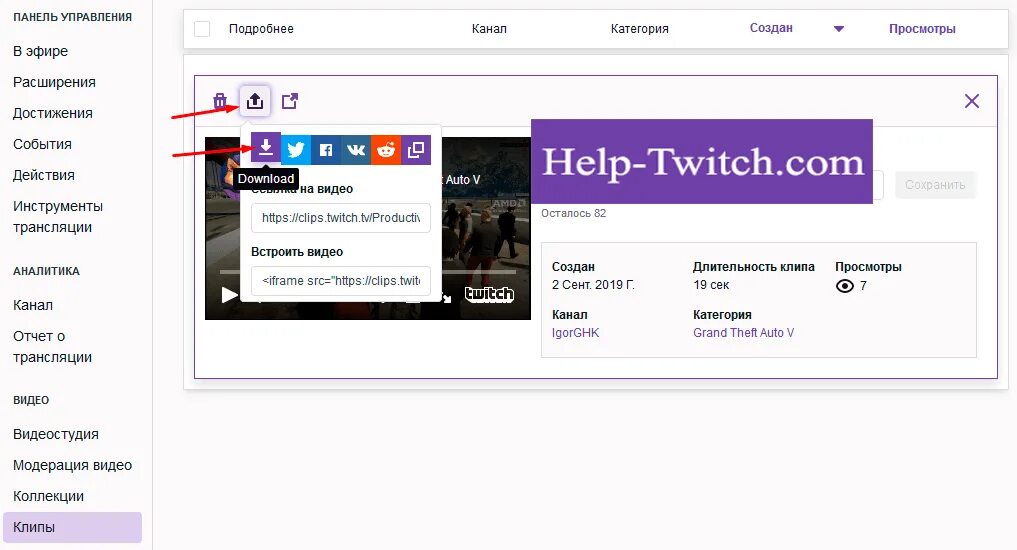Delete clip with trash icon
Image resolution: width=1017 pixels, height=550 pixels.
(x=220, y=101)
